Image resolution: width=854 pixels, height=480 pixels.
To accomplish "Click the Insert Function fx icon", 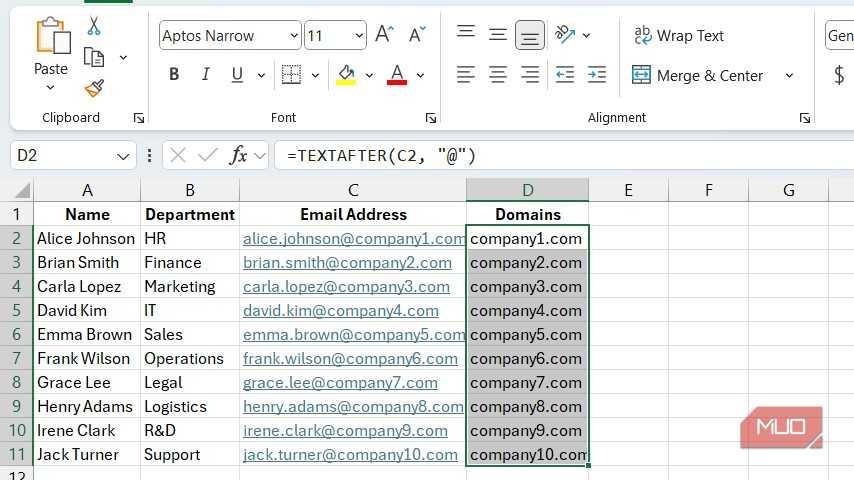I will tap(238, 156).
